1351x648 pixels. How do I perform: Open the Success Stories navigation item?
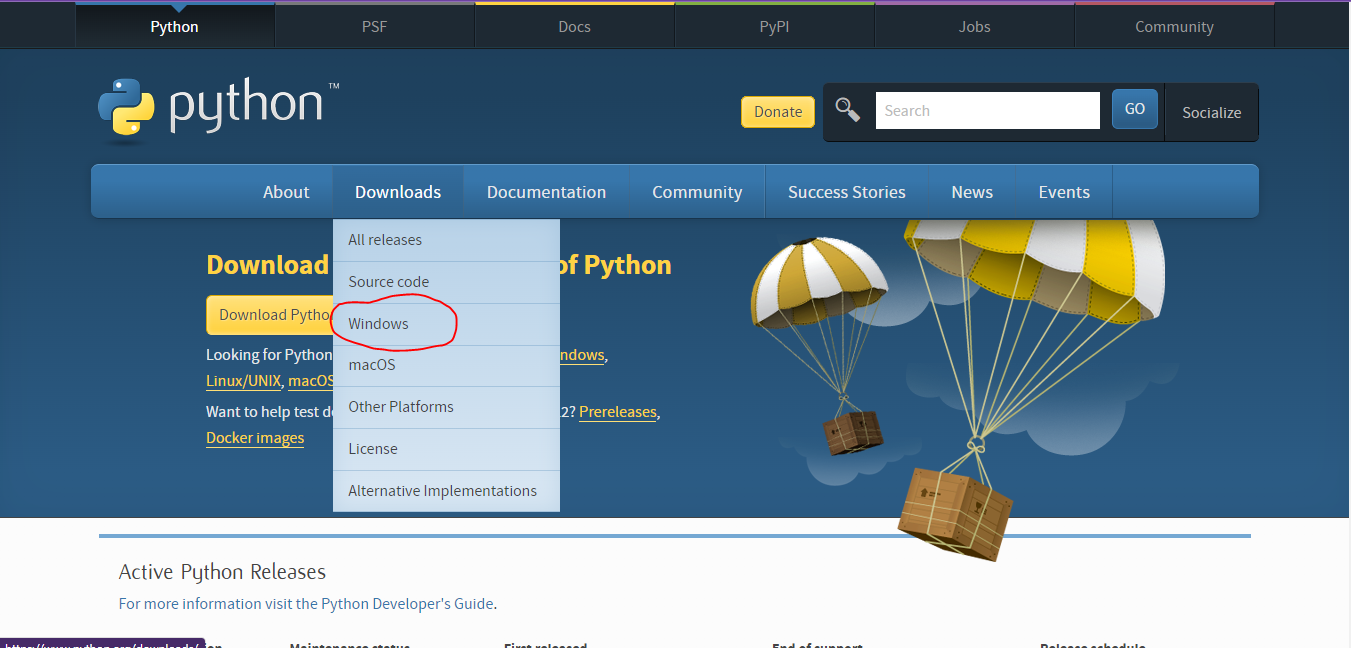pyautogui.click(x=846, y=192)
